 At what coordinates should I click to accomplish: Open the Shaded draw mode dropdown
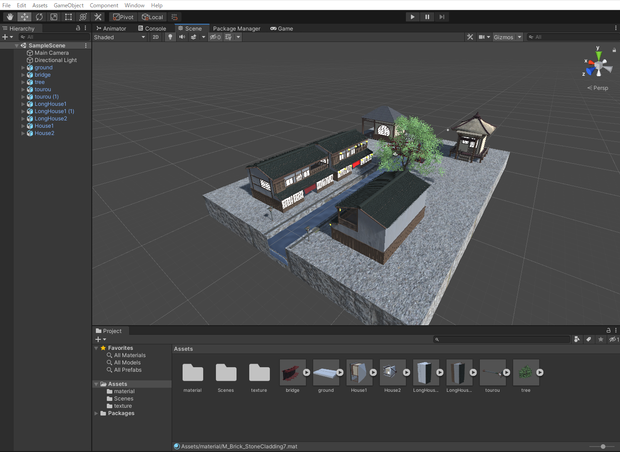click(x=119, y=37)
